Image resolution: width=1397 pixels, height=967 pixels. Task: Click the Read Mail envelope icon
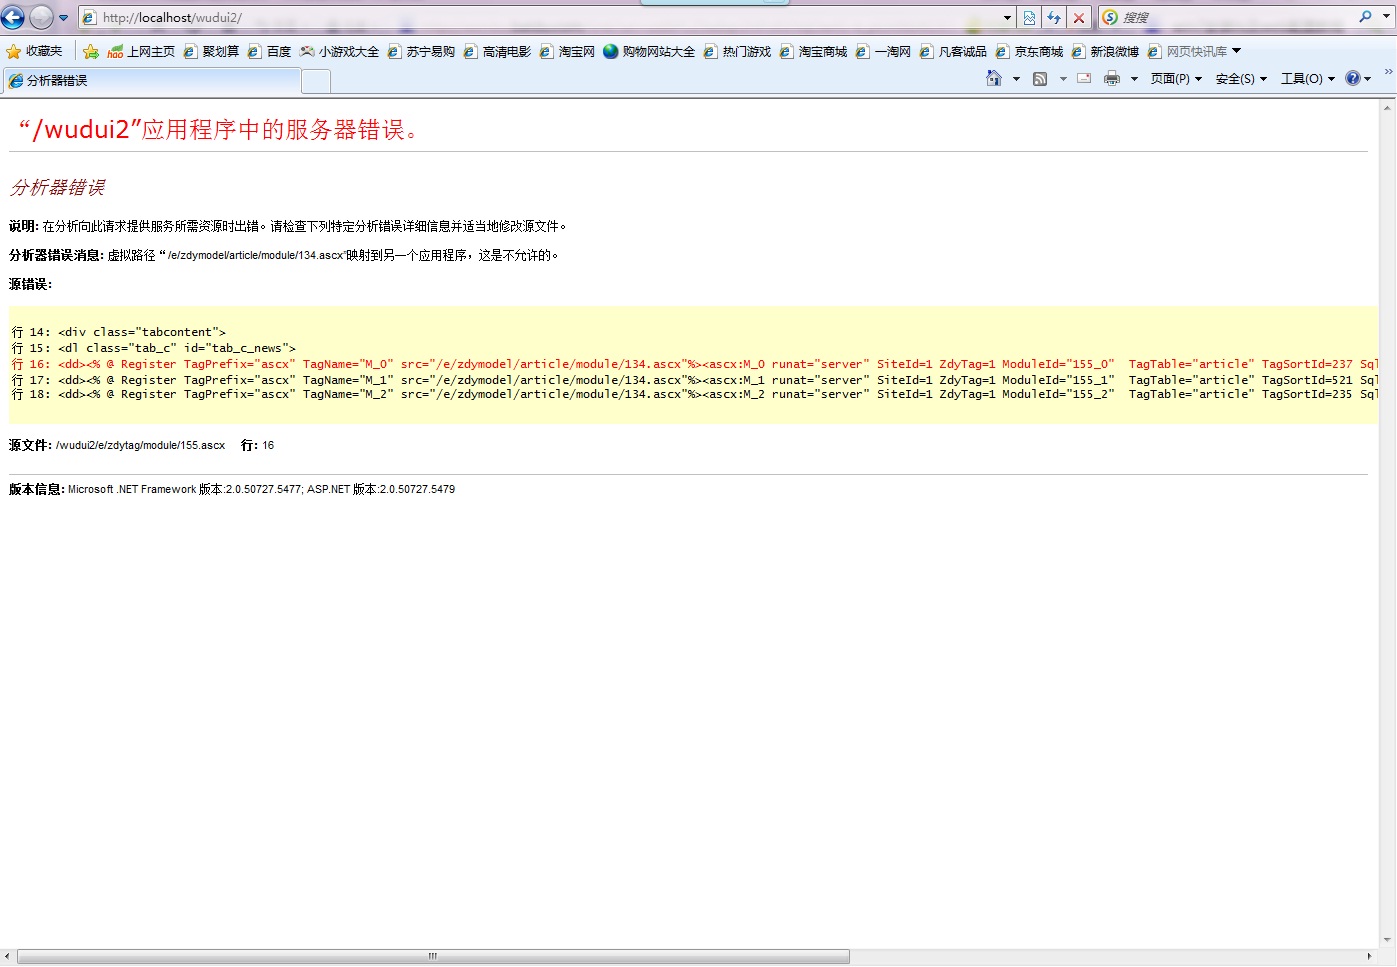tap(1084, 78)
